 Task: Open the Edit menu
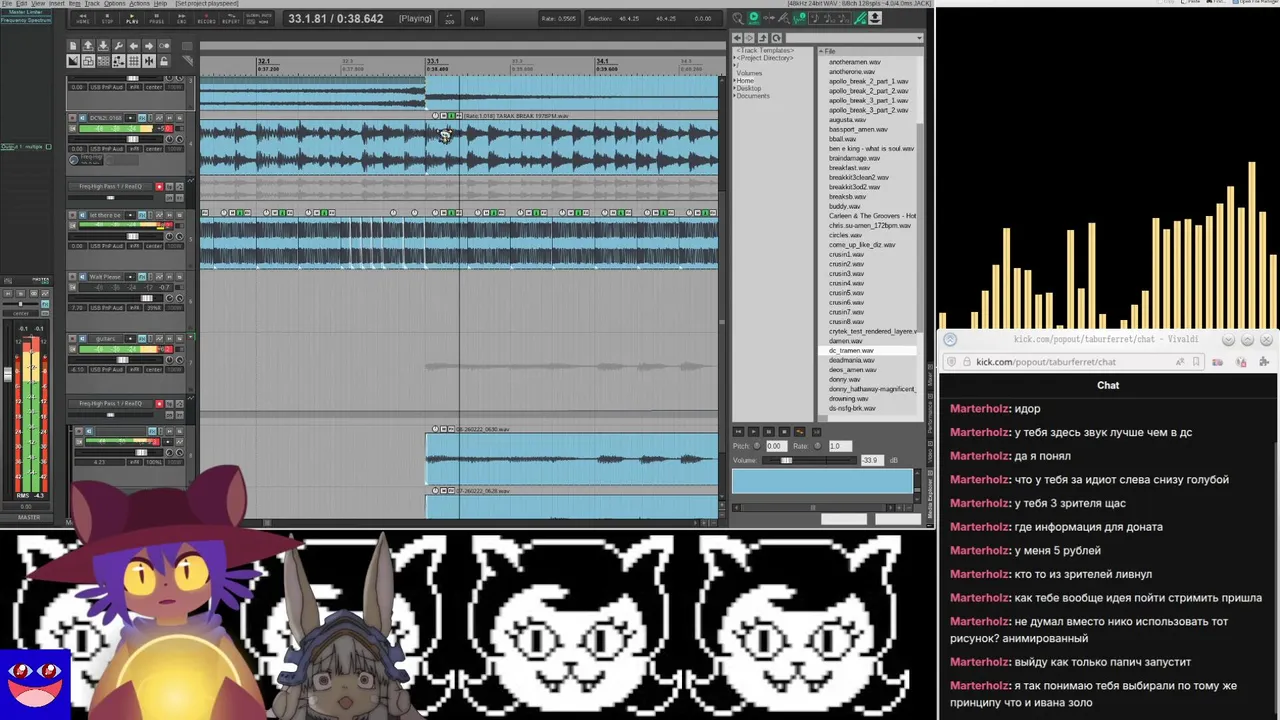point(21,4)
